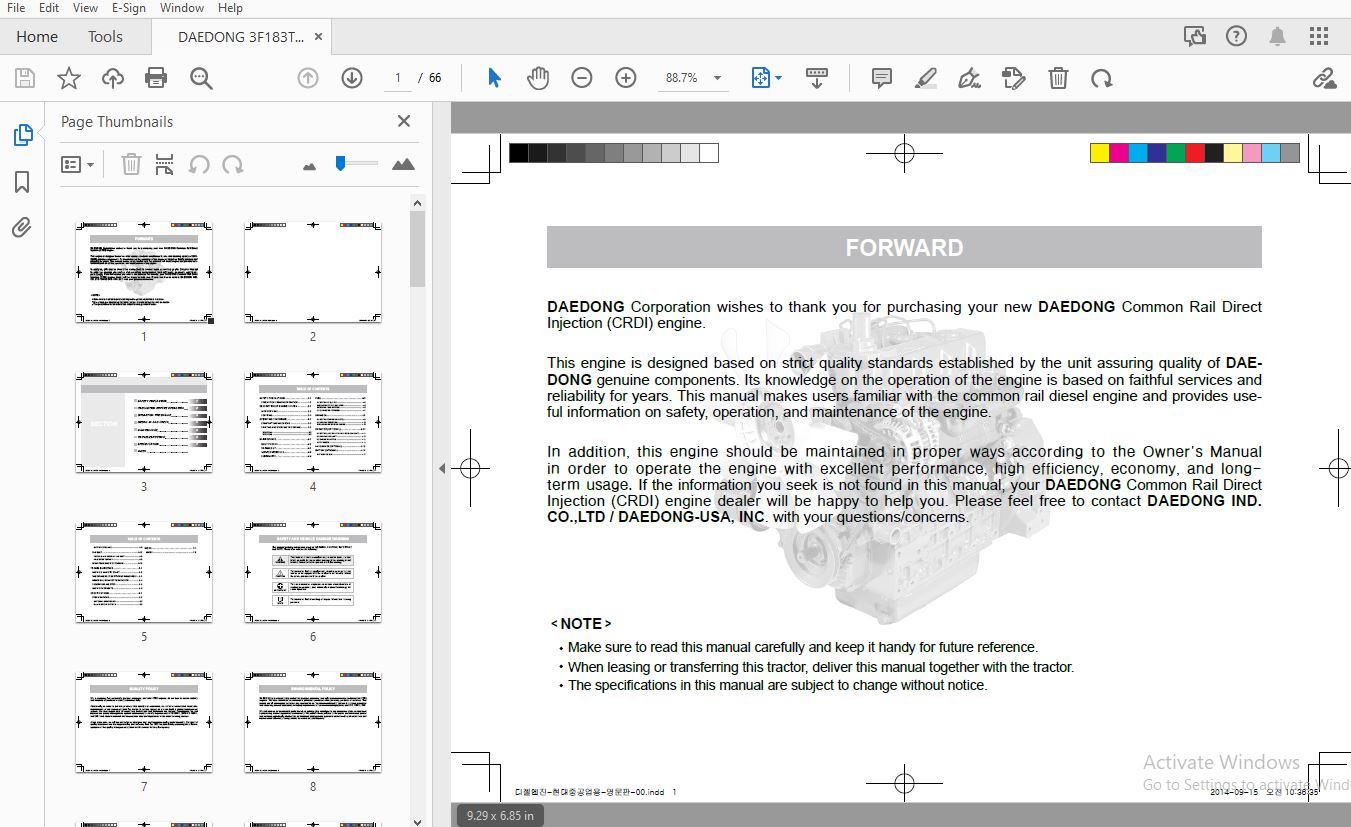
Task: Open the Sign document pen tool
Action: coord(969,78)
